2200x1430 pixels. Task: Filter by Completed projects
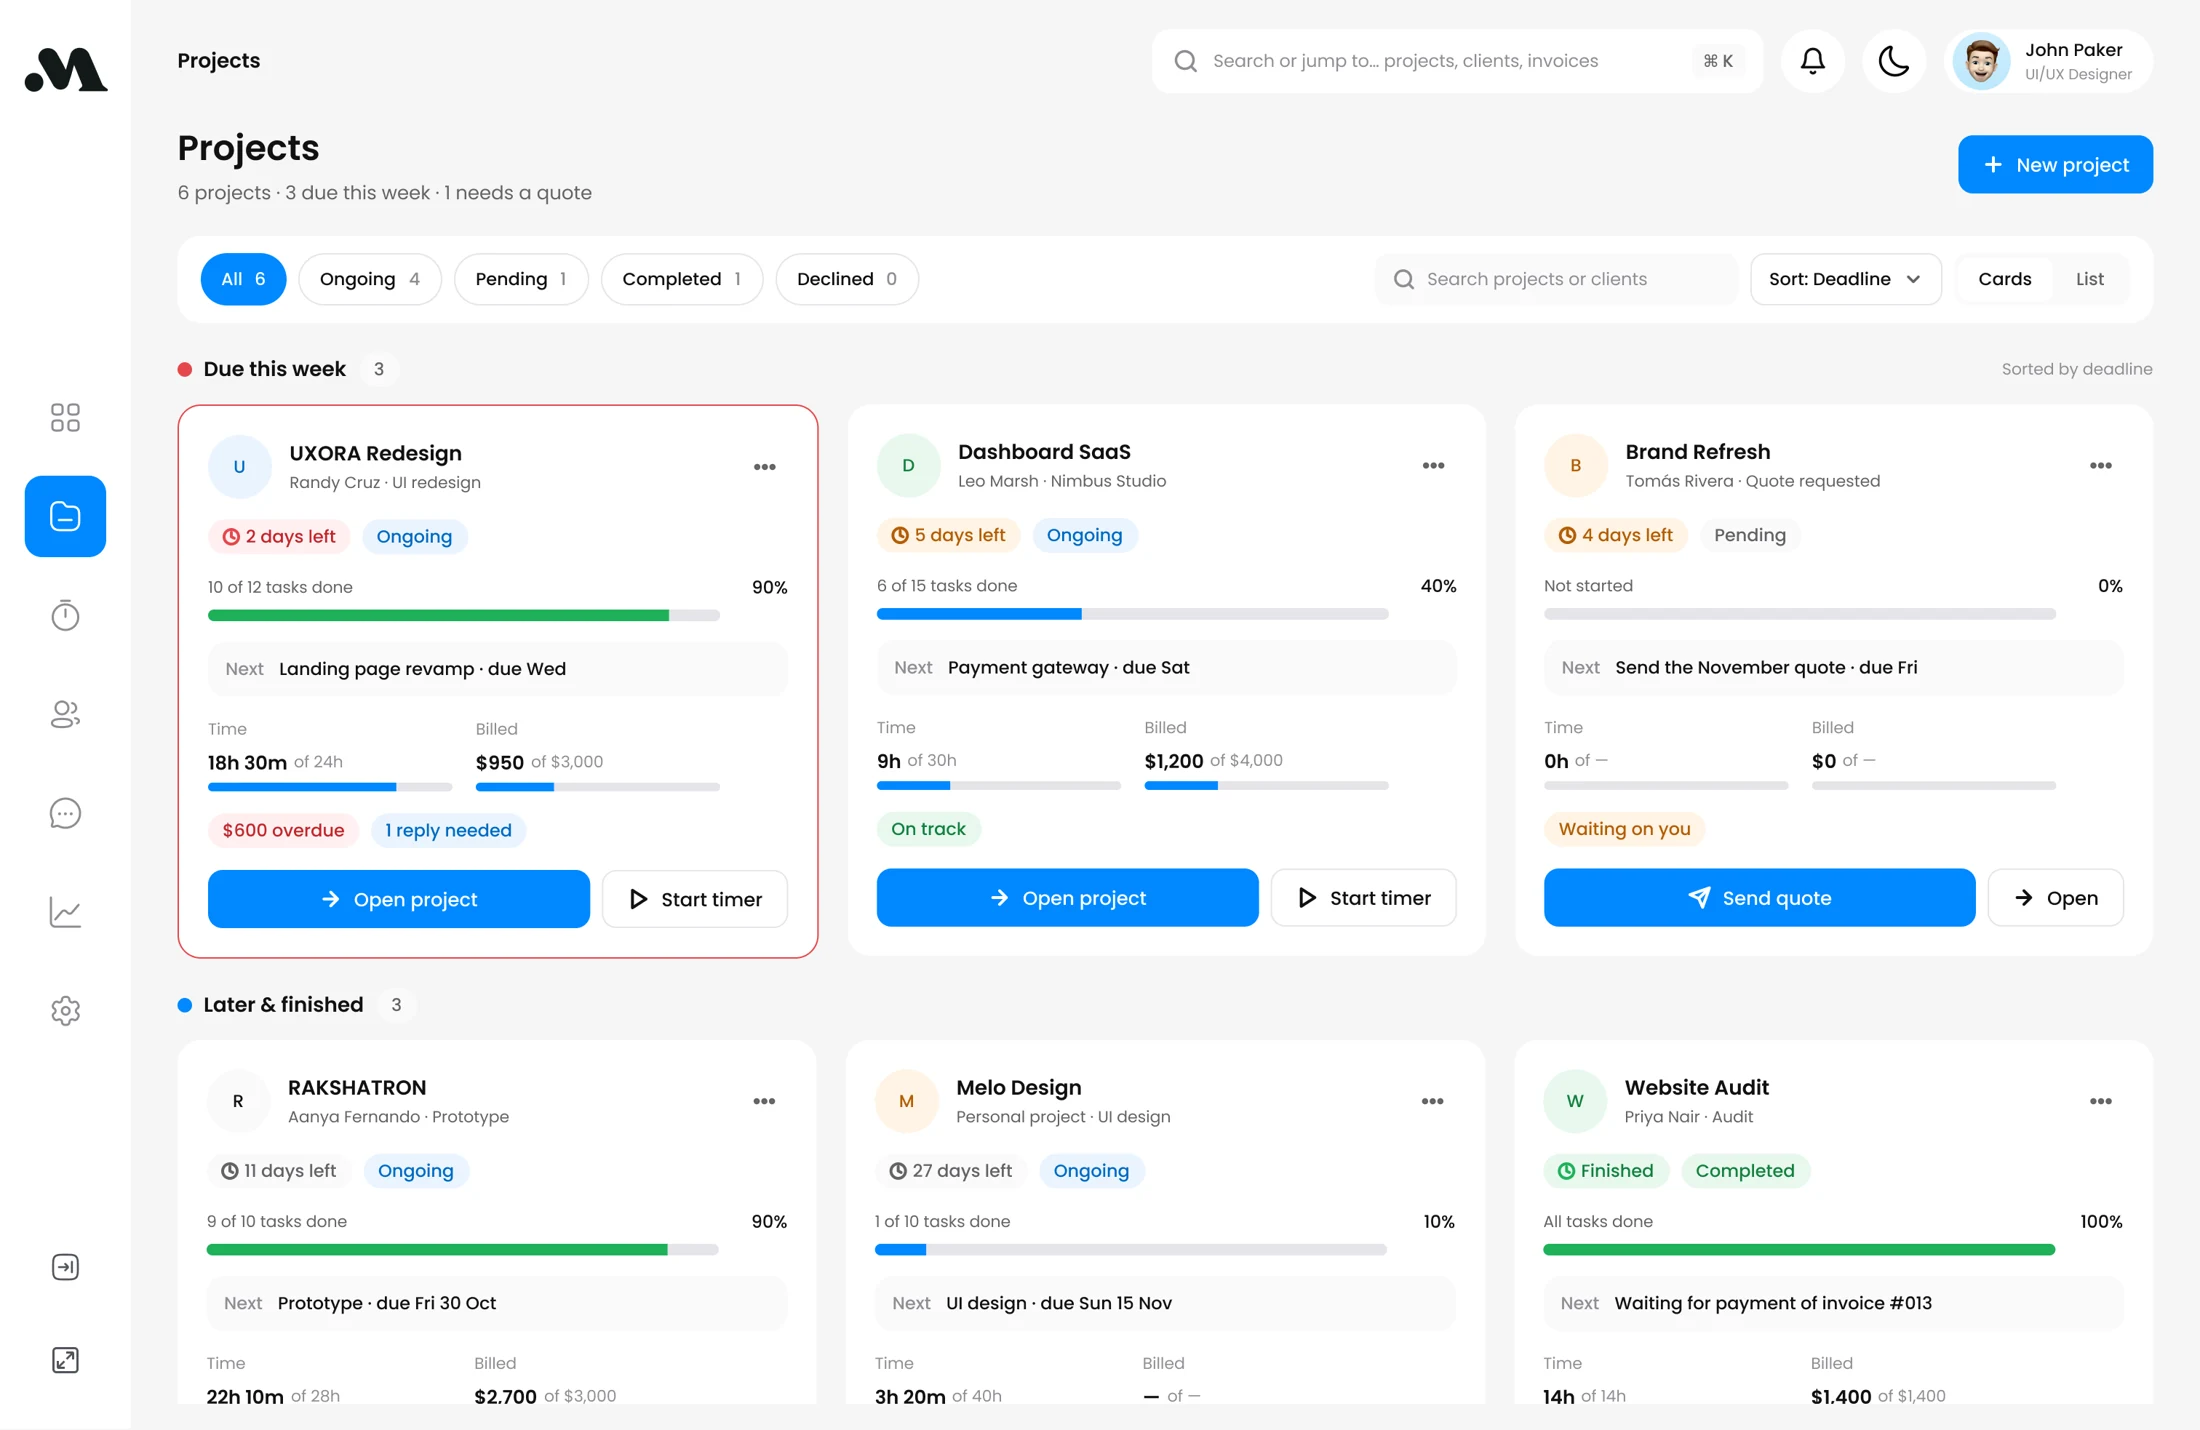682,279
